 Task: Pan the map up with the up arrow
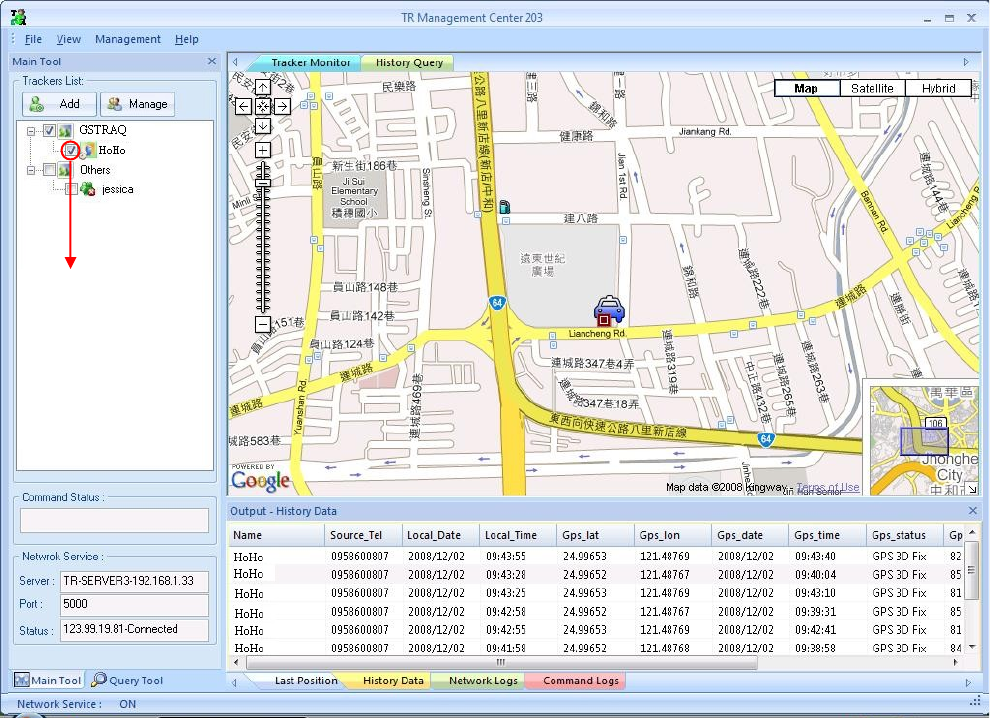263,87
